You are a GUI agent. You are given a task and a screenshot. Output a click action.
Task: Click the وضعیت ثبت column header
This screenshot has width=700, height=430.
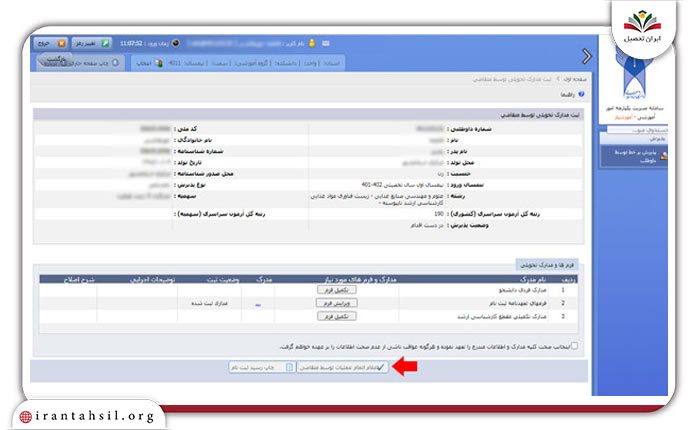point(223,280)
